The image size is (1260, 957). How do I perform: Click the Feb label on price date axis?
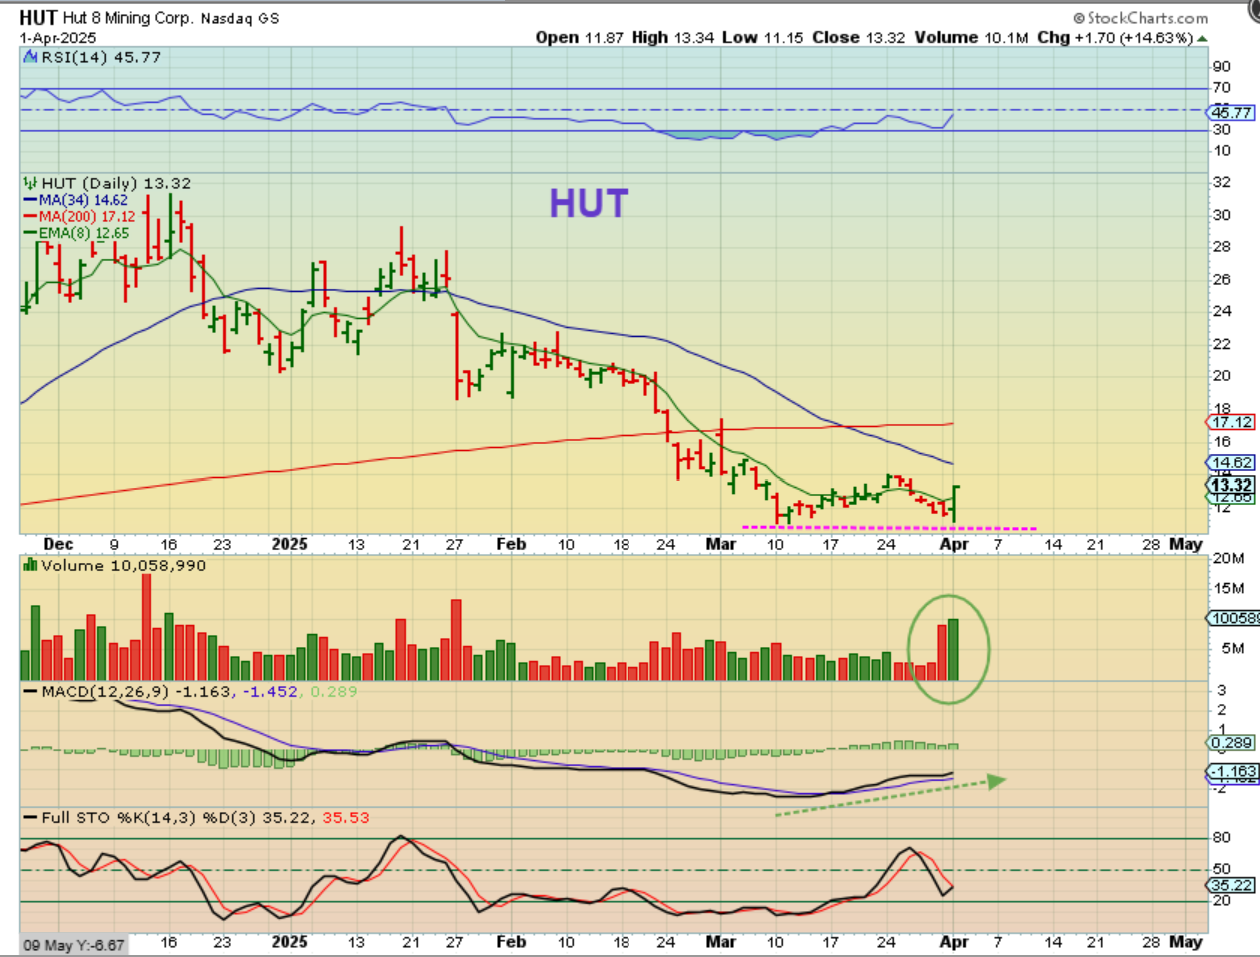pos(511,544)
